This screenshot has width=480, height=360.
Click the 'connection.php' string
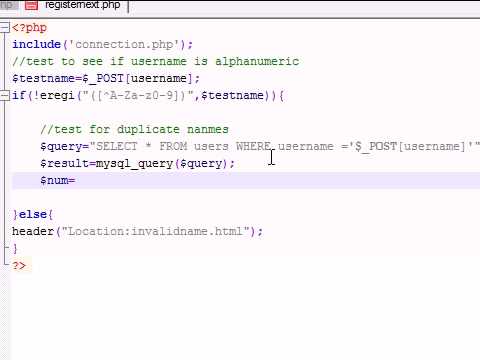click(x=124, y=44)
